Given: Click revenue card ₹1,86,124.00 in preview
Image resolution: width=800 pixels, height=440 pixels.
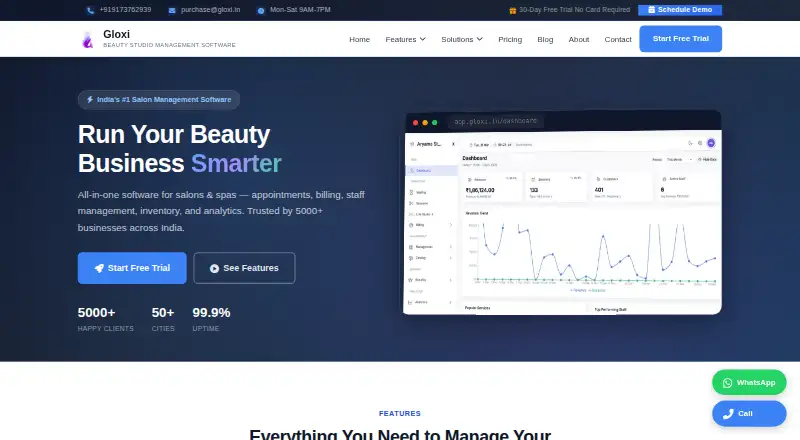Looking at the screenshot, I should [x=492, y=188].
